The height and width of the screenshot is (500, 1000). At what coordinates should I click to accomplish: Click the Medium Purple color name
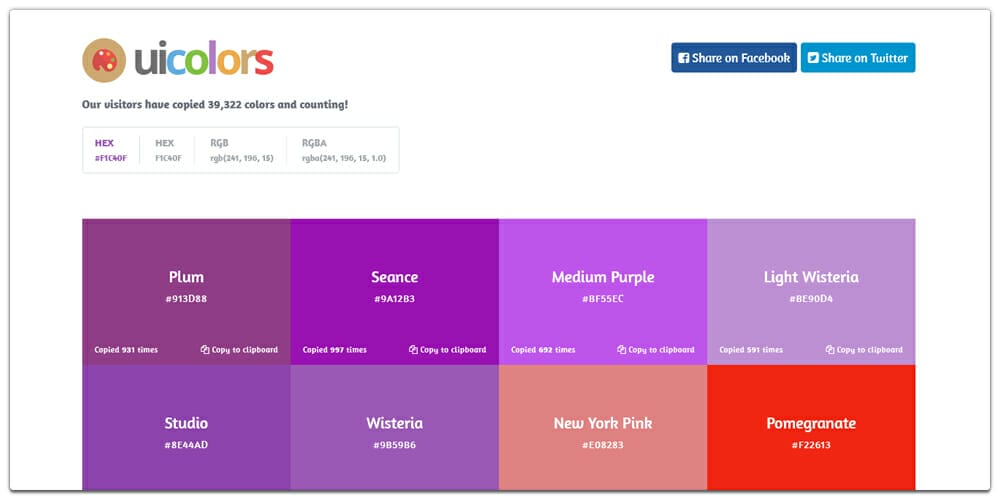point(602,277)
